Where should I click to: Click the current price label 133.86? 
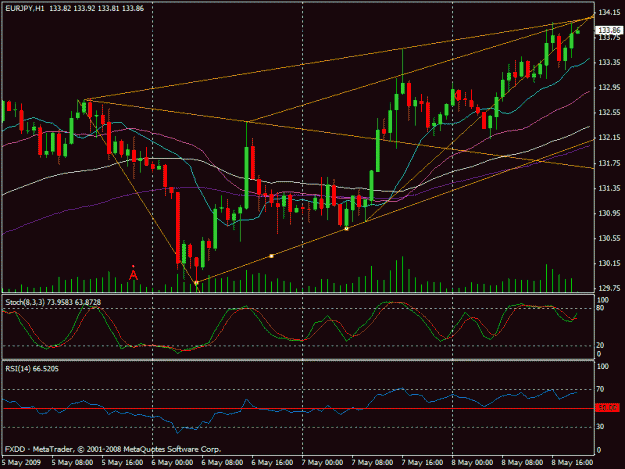pyautogui.click(x=609, y=30)
